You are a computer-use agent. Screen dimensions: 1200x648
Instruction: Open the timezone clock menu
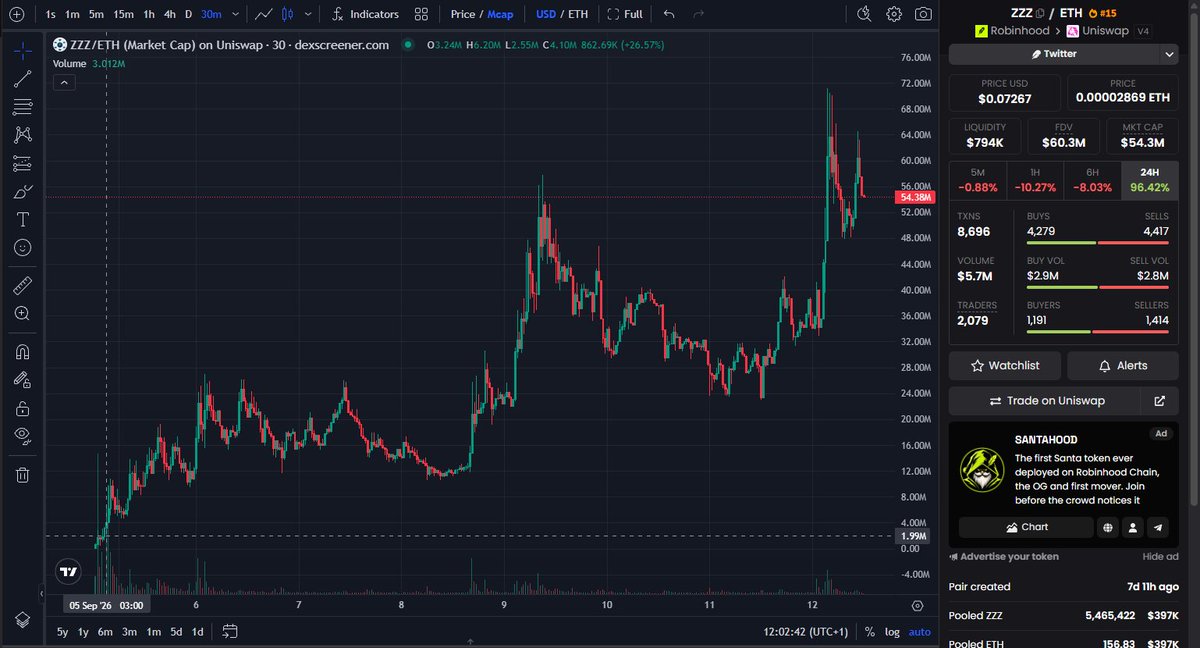[x=804, y=632]
